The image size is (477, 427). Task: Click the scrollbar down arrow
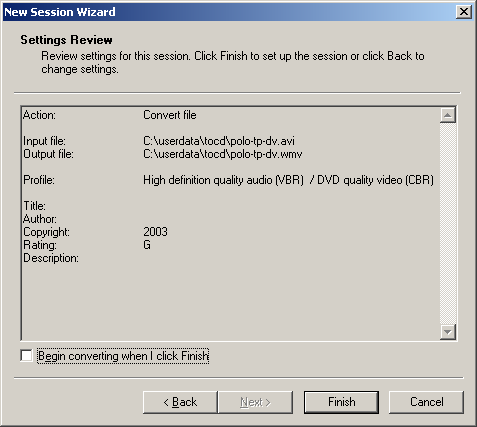(448, 332)
